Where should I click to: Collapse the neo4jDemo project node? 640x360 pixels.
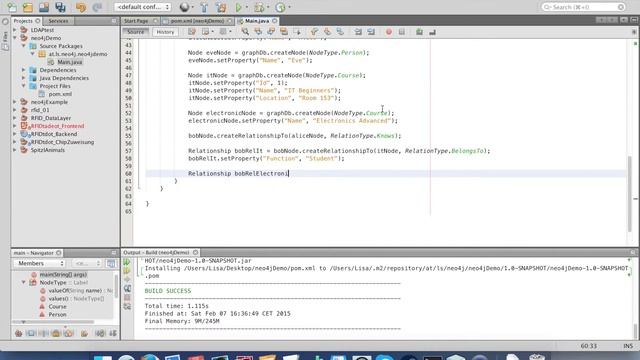(15, 38)
